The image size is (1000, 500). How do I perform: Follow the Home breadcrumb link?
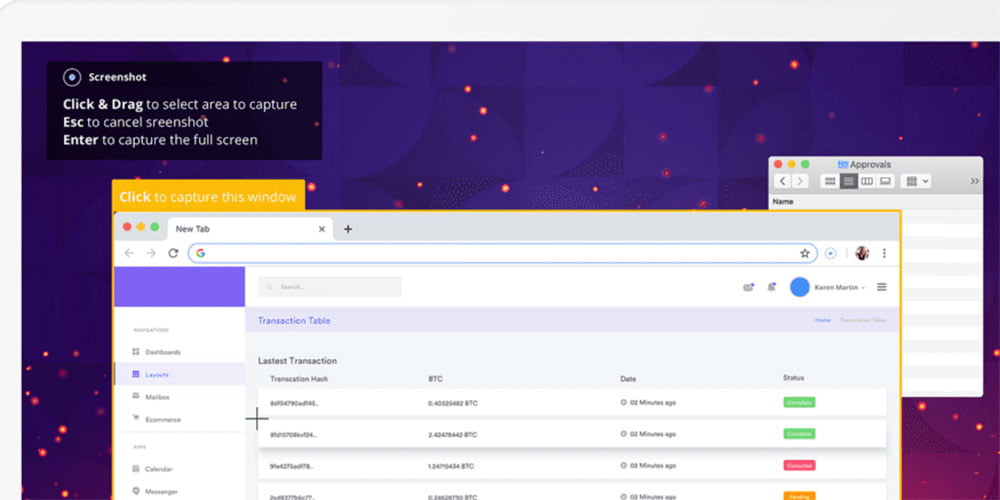(823, 320)
